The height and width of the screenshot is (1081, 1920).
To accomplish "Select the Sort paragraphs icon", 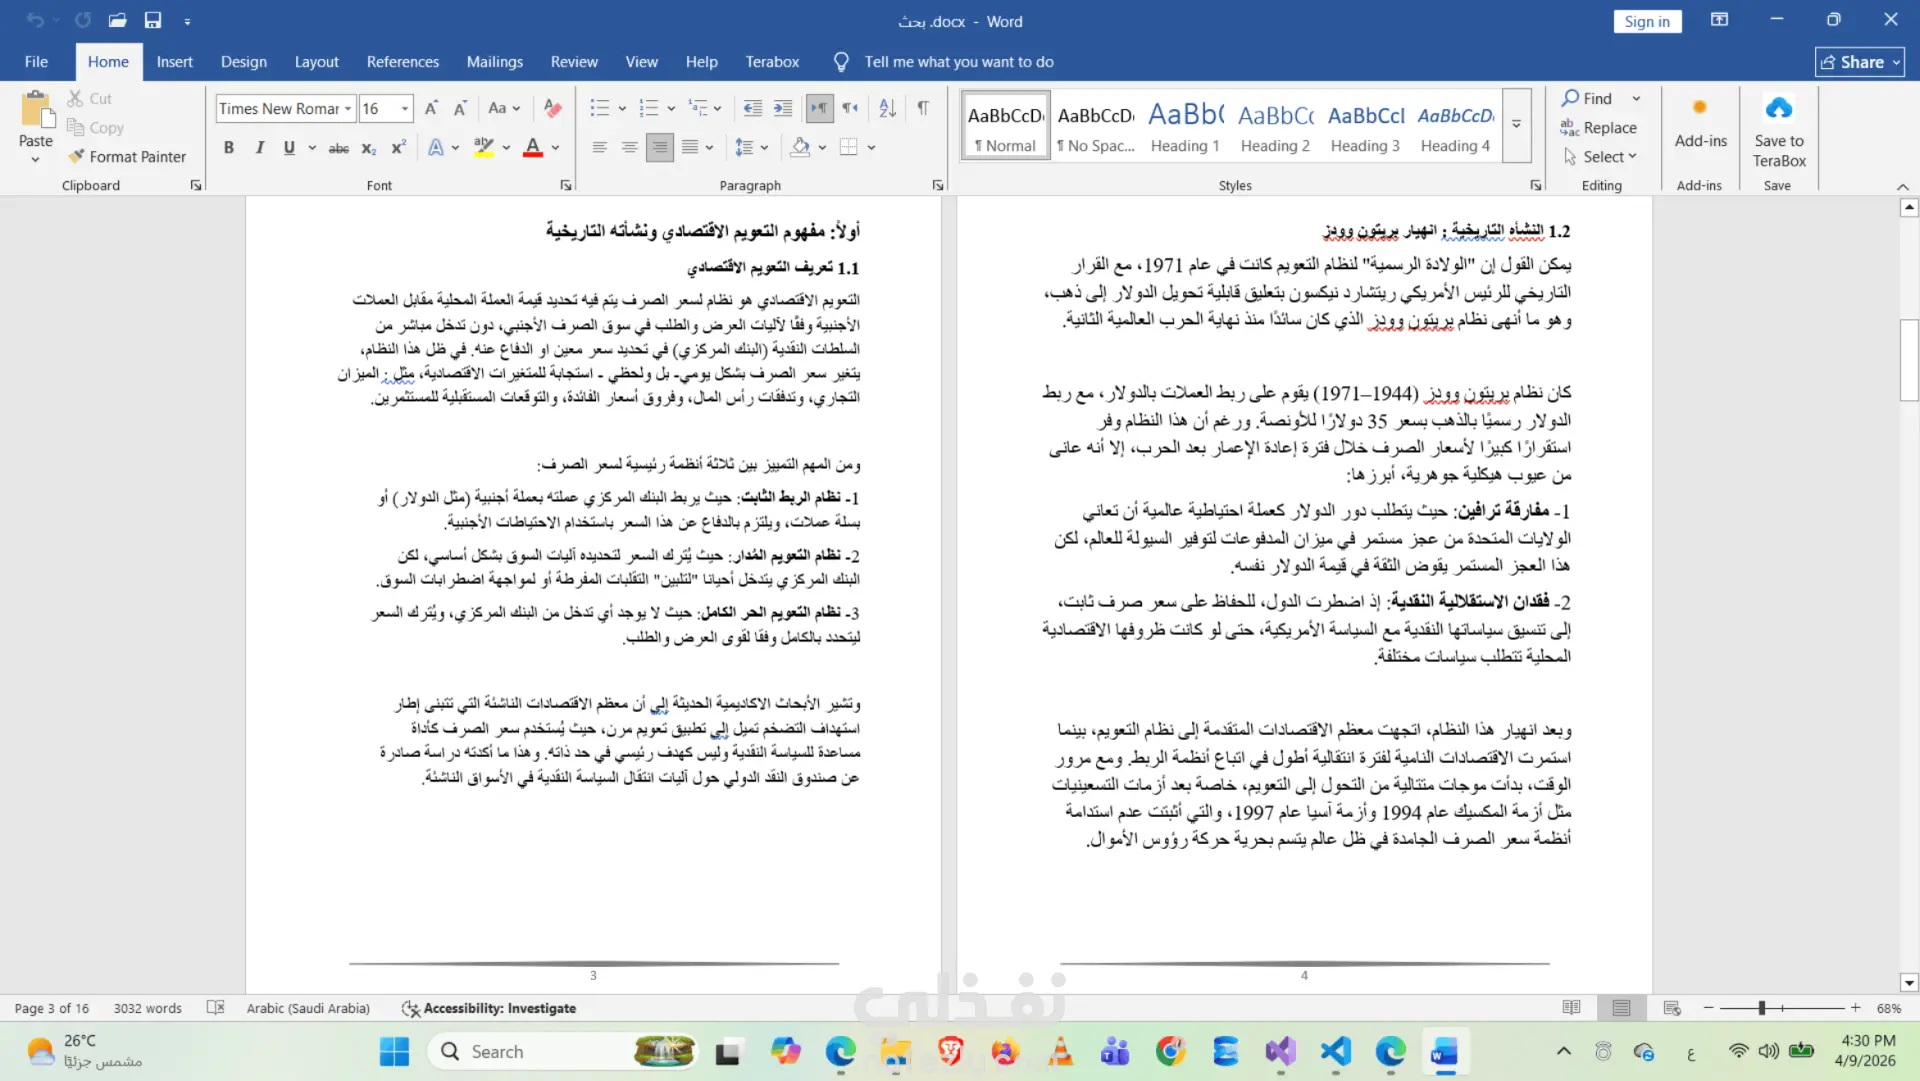I will pyautogui.click(x=887, y=108).
